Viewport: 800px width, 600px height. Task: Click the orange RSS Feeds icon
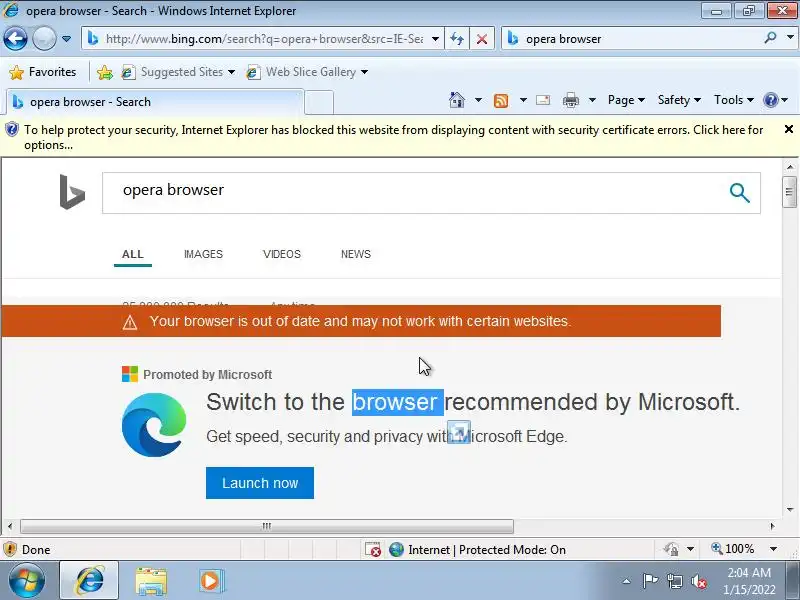pyautogui.click(x=501, y=101)
